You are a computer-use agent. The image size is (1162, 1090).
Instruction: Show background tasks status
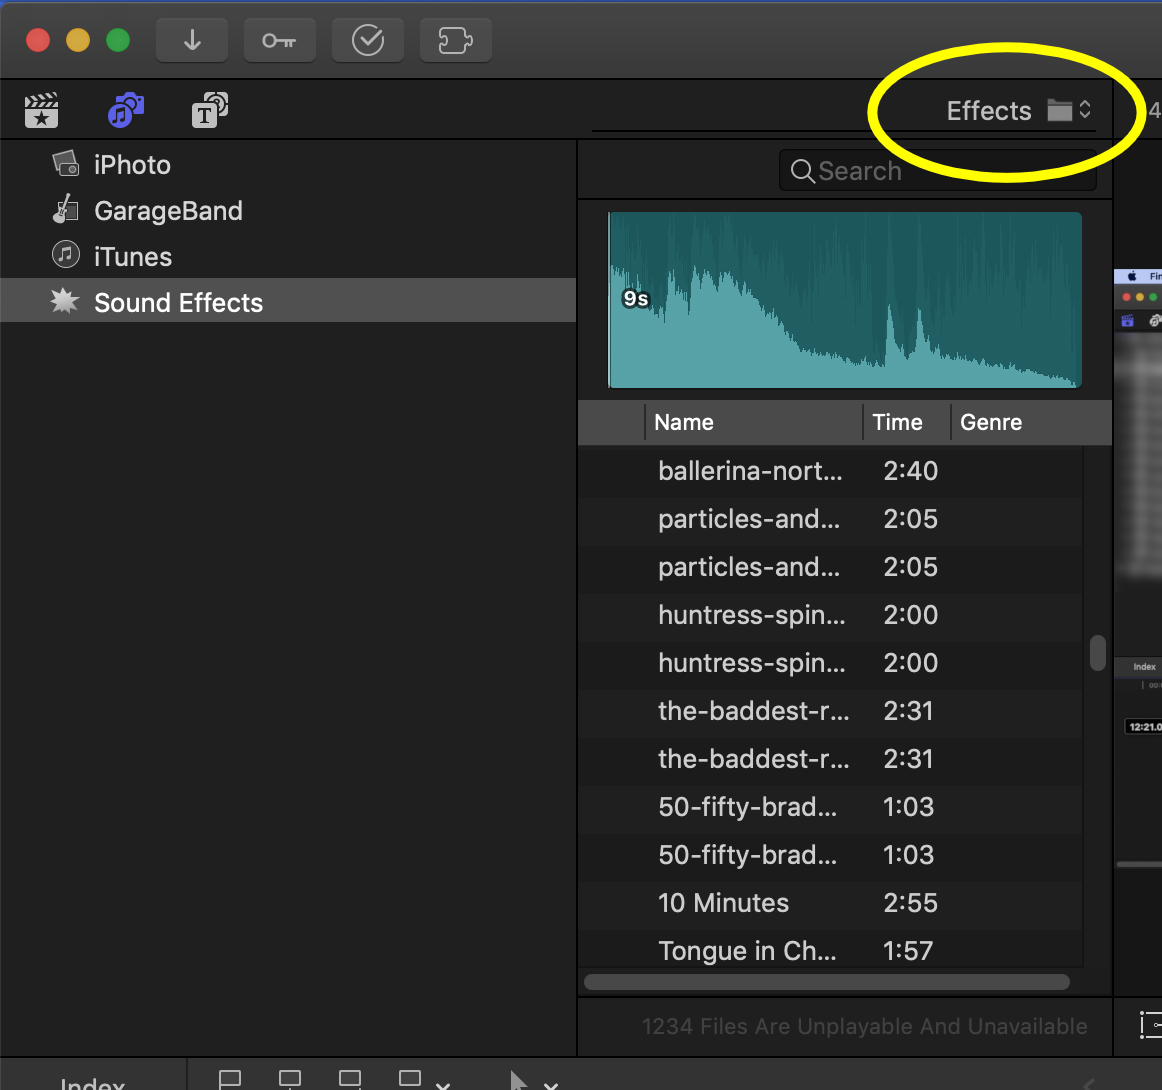pos(367,40)
